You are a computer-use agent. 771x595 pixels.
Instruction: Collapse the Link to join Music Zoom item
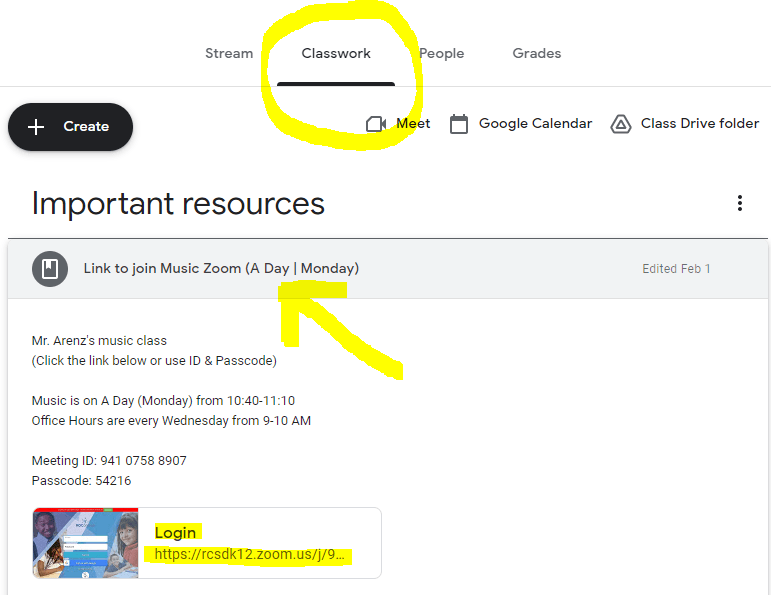pyautogui.click(x=387, y=269)
